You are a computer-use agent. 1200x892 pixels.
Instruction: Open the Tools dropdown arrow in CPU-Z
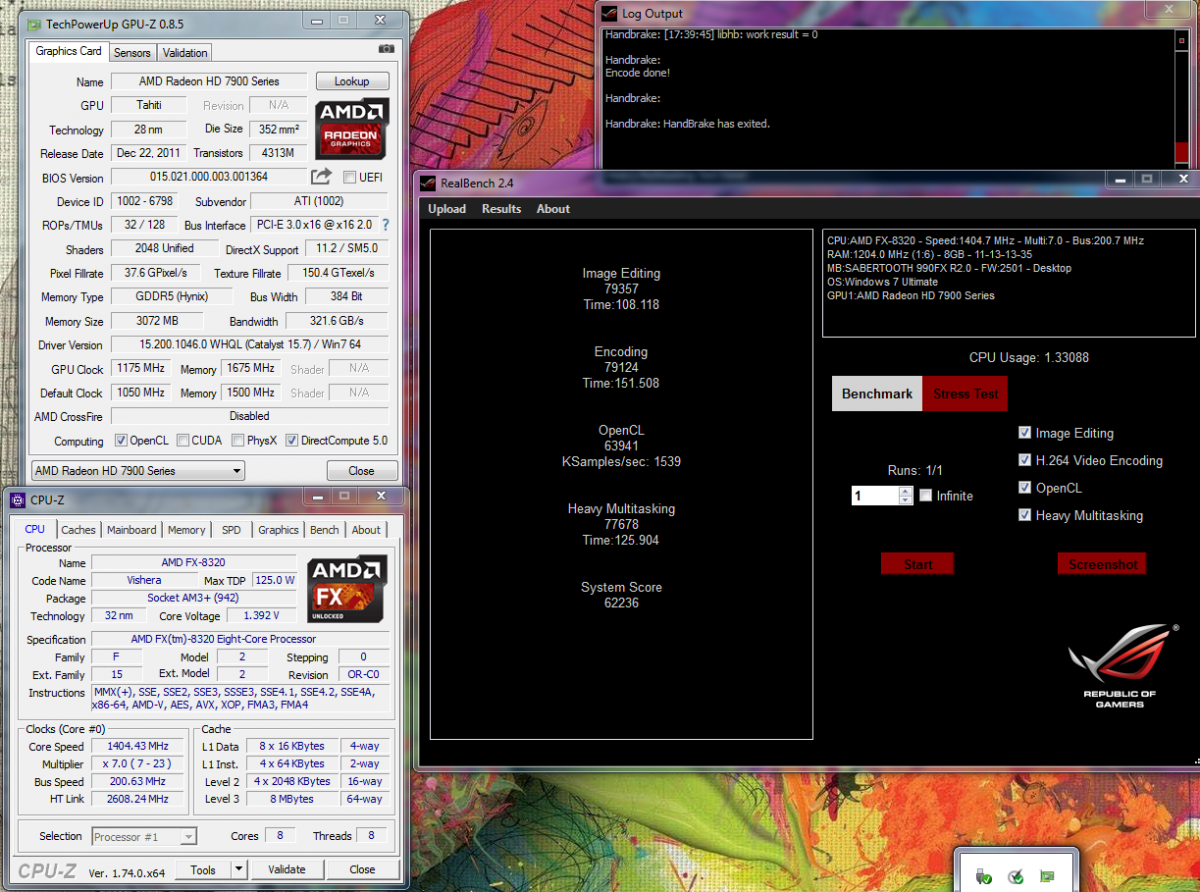click(239, 869)
